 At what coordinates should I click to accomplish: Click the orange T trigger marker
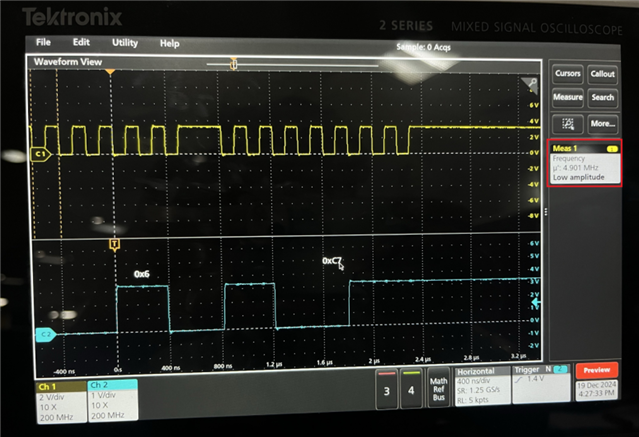[115, 245]
